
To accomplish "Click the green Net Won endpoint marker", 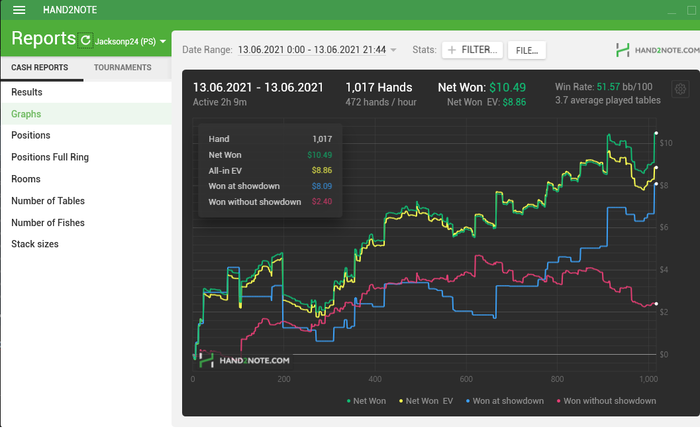I will (x=656, y=133).
